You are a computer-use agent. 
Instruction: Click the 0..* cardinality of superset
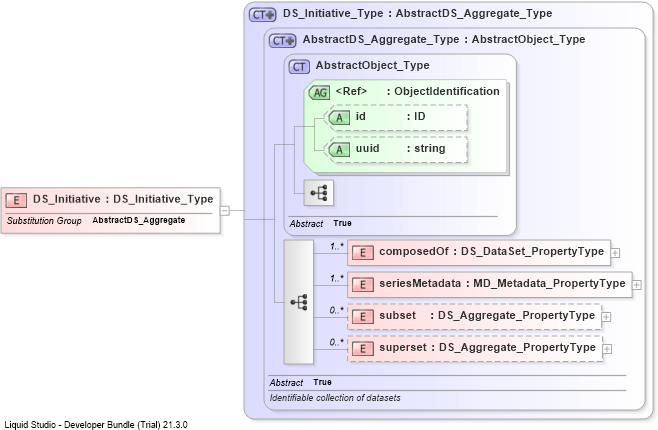click(x=337, y=342)
